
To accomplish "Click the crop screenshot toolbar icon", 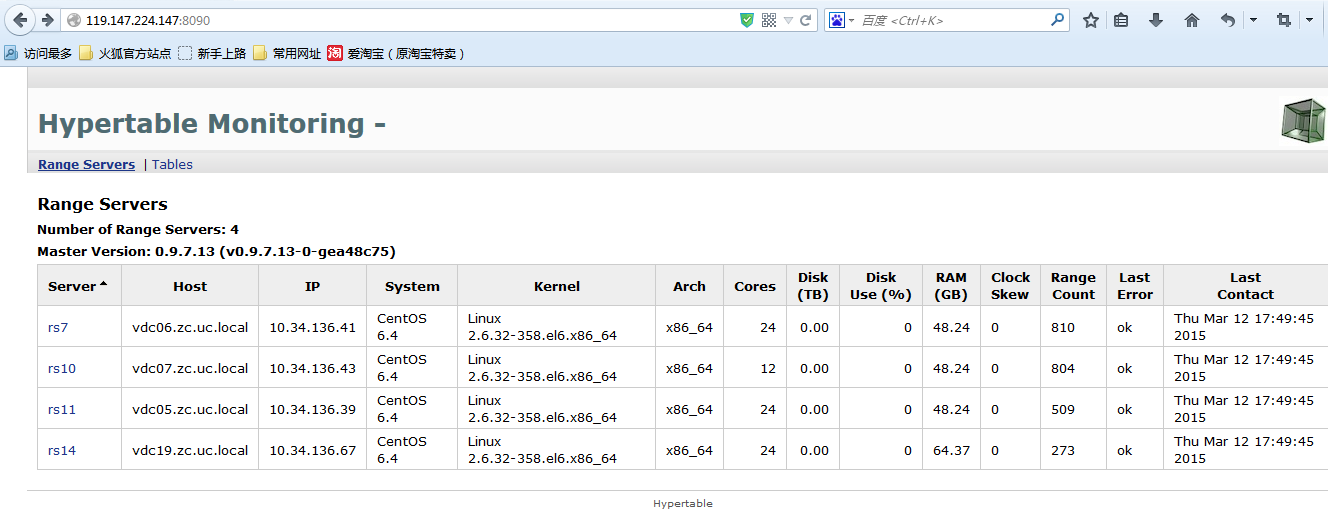I will pyautogui.click(x=1284, y=20).
